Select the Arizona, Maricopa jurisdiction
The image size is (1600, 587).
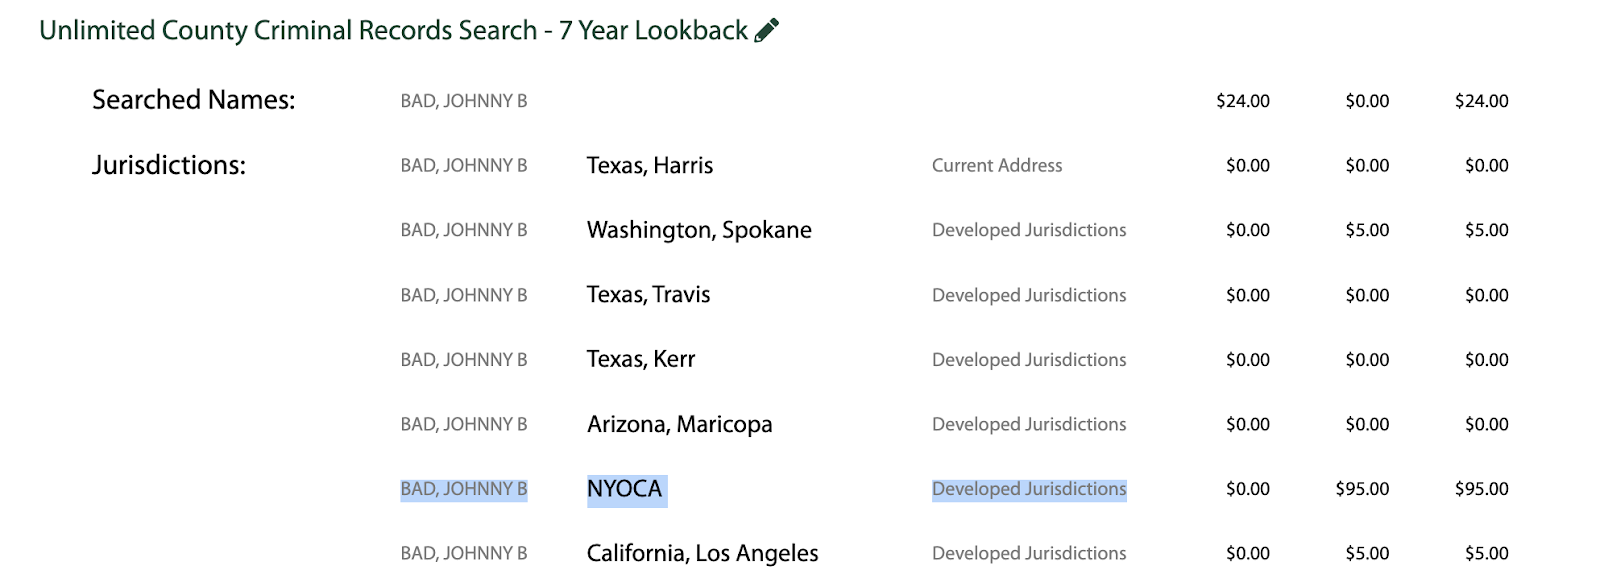pyautogui.click(x=680, y=425)
